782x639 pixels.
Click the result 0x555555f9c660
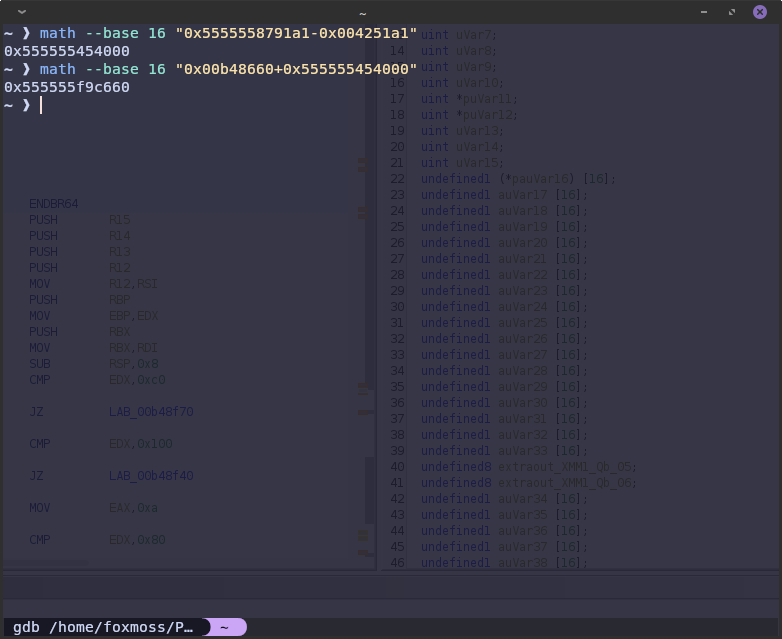pyautogui.click(x=67, y=87)
